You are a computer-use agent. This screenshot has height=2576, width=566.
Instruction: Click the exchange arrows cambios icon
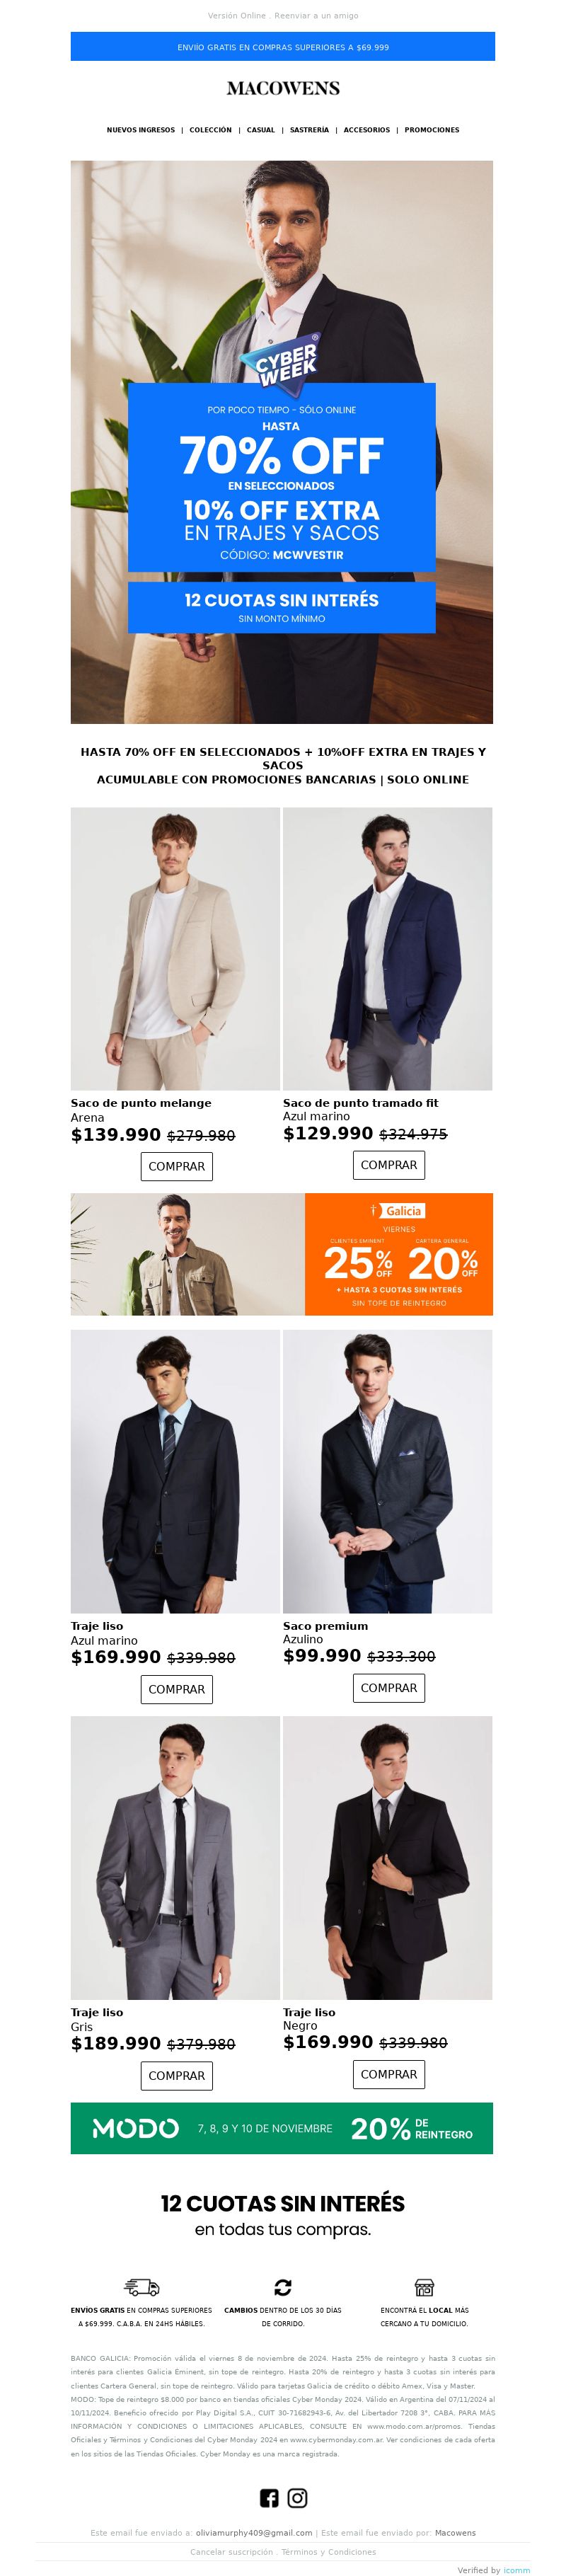click(283, 2287)
